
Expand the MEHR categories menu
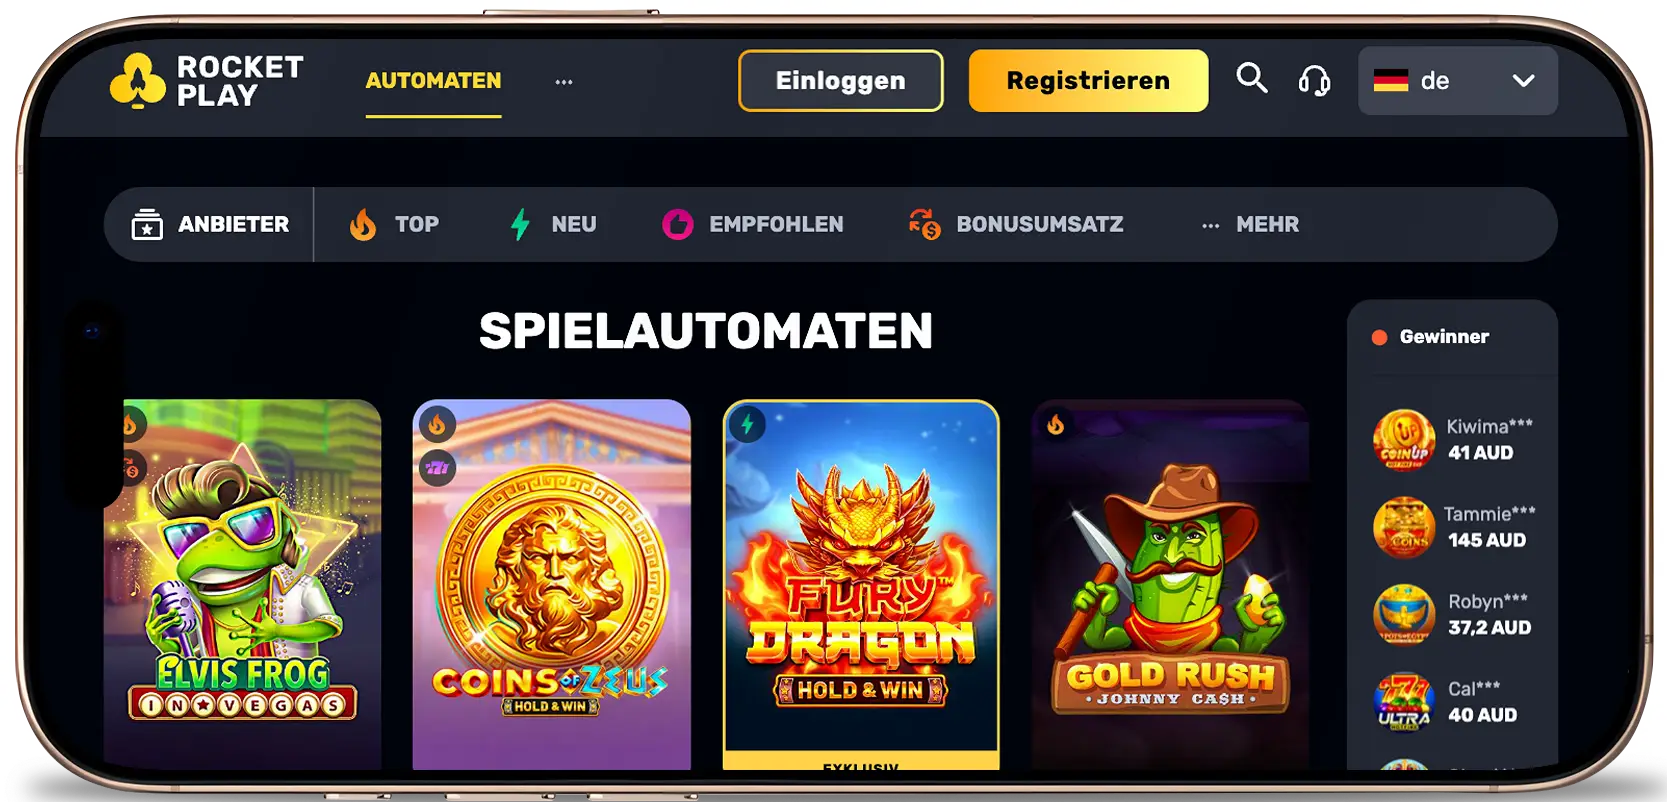pos(1250,224)
